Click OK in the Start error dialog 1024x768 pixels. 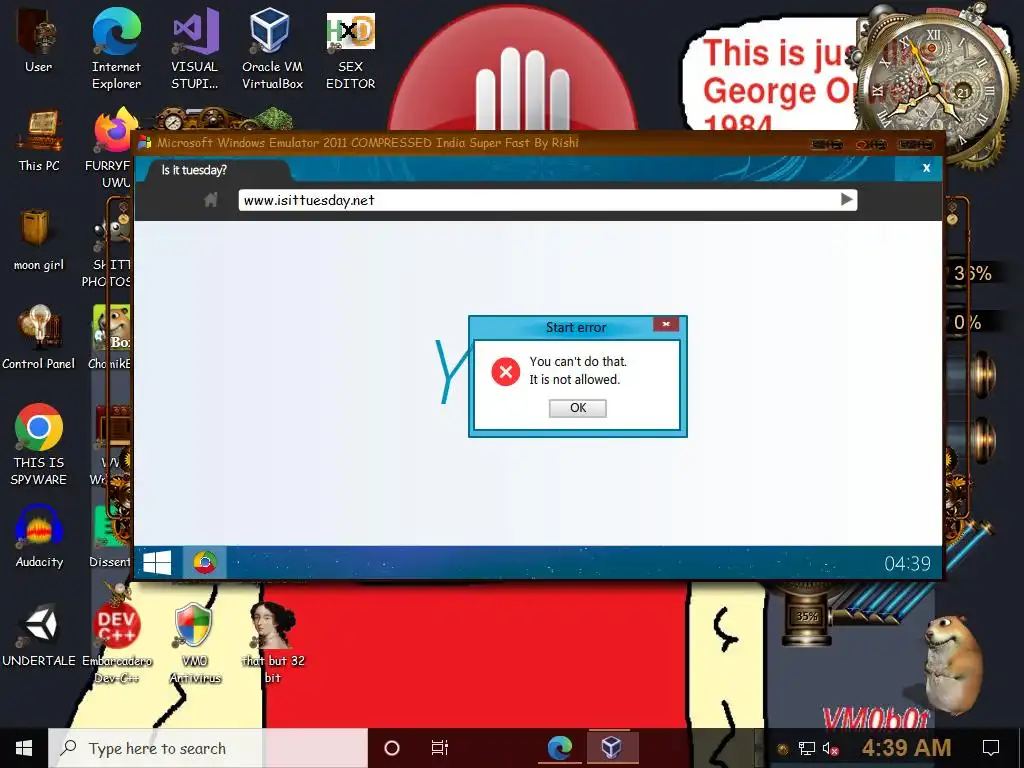577,408
